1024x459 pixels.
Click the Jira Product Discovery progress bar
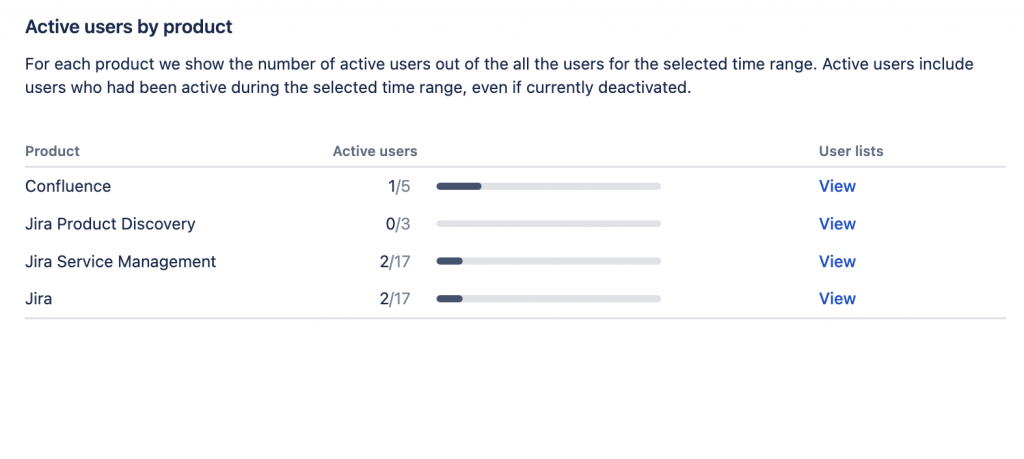(x=548, y=224)
